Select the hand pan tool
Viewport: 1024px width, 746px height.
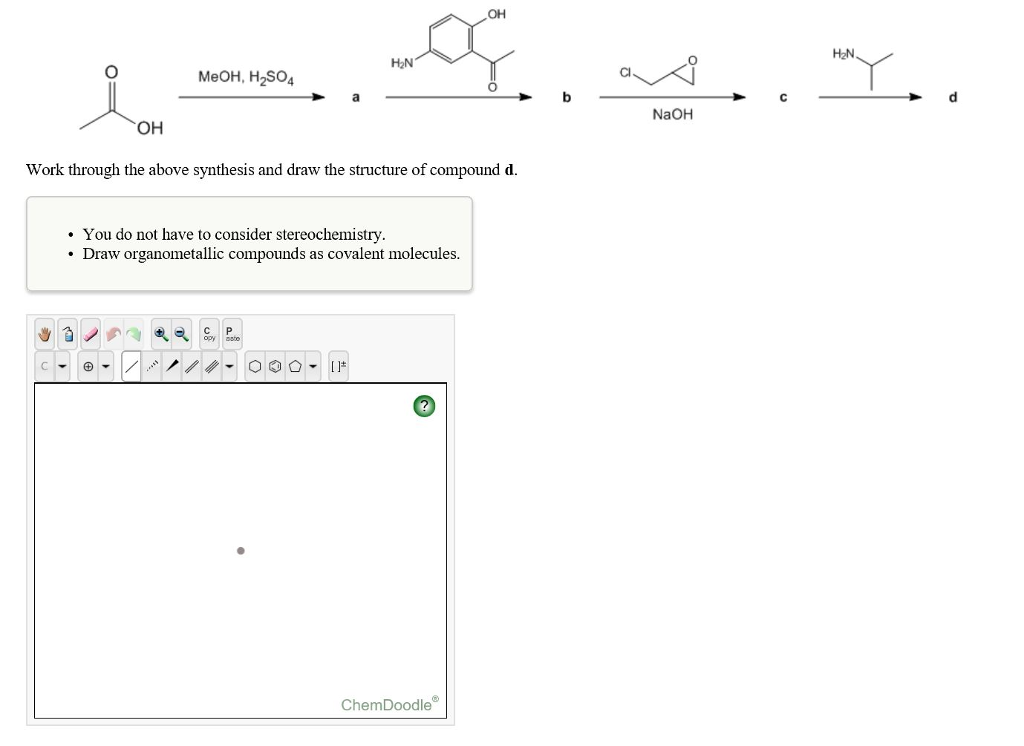[x=45, y=333]
